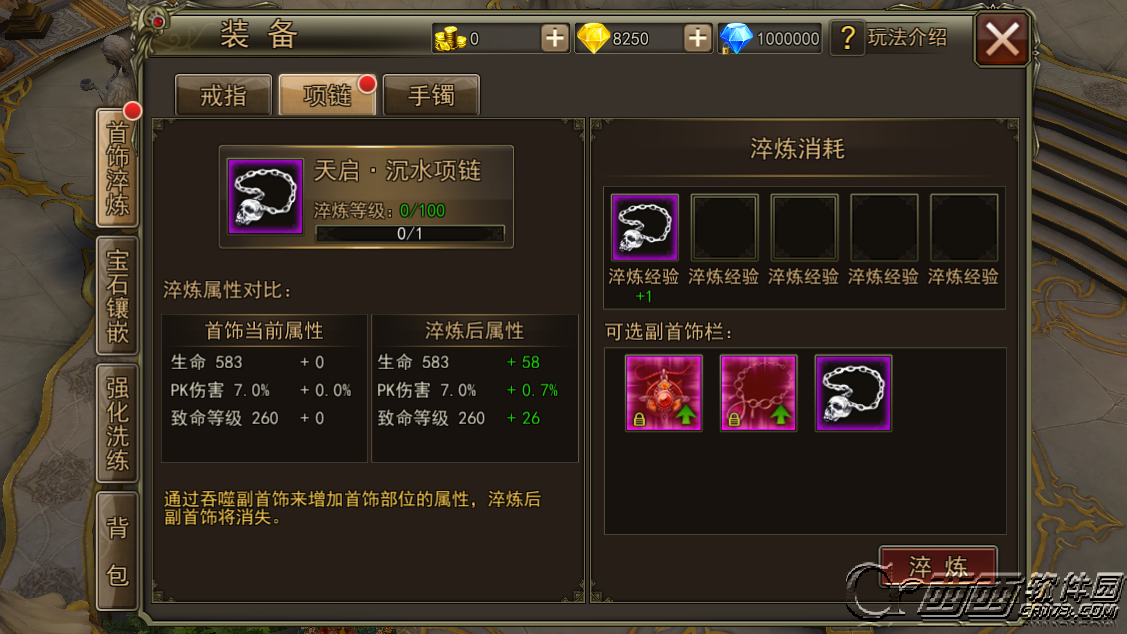Click the gold coins currency icon
The width and height of the screenshot is (1127, 634).
(x=450, y=38)
